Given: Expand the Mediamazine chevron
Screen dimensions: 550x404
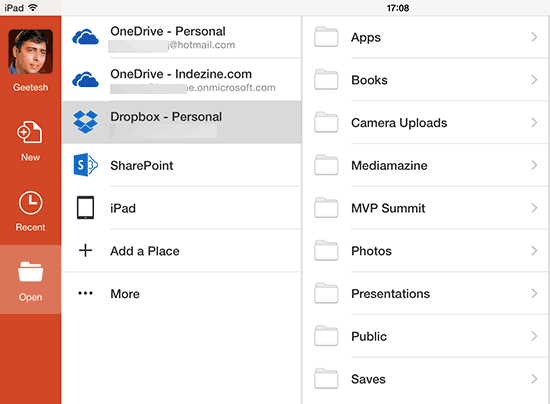Looking at the screenshot, I should pyautogui.click(x=534, y=165).
